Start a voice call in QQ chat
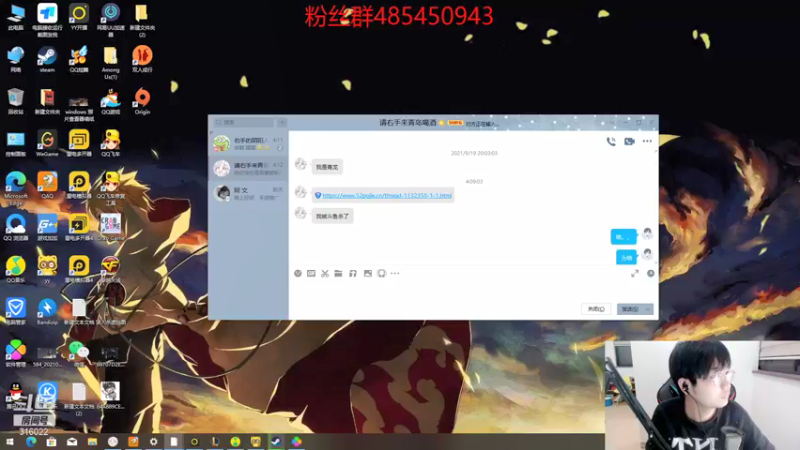This screenshot has height=450, width=800. (611, 142)
